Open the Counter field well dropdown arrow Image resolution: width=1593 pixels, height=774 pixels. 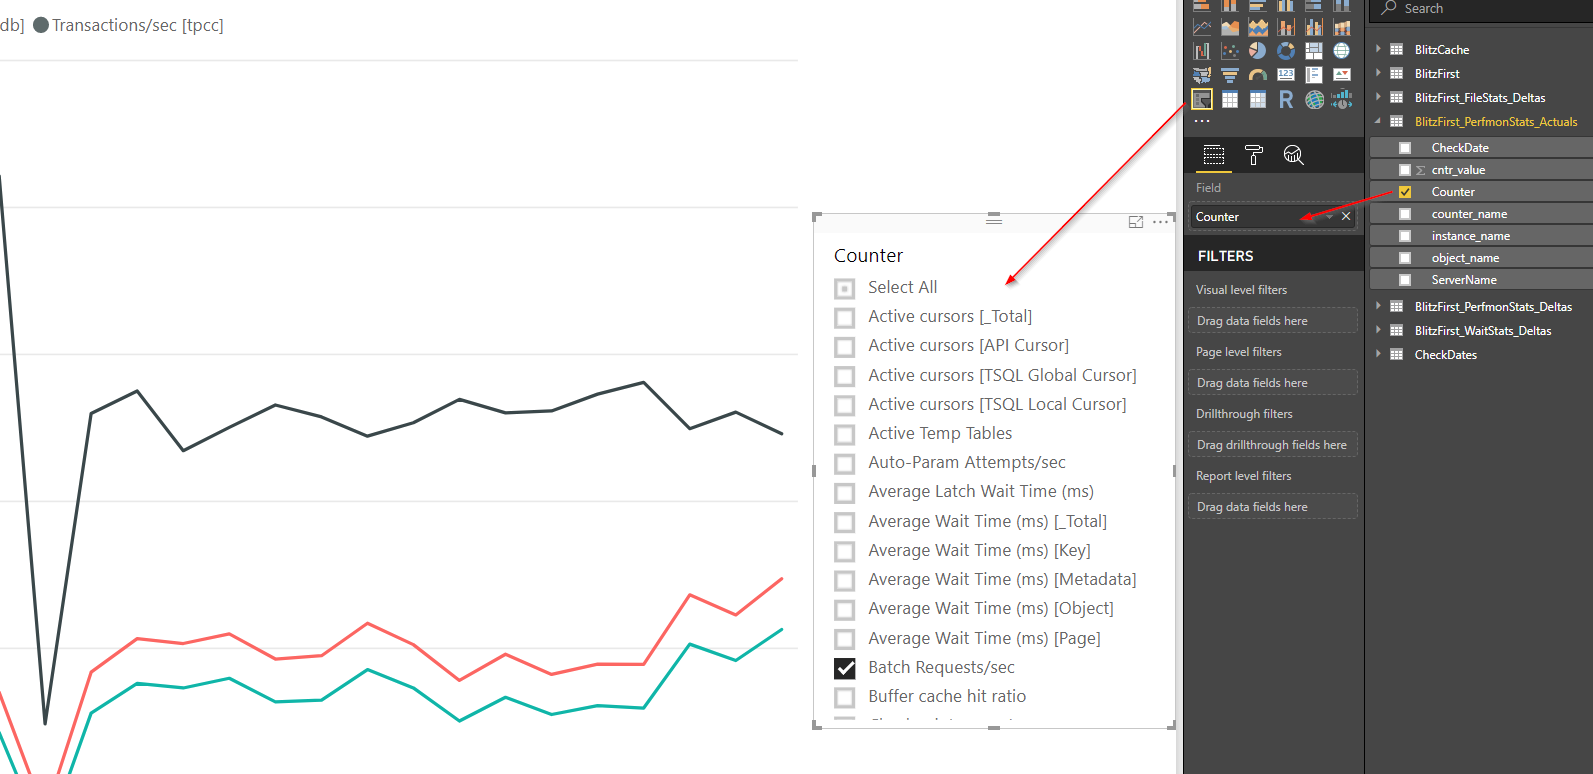point(1329,217)
